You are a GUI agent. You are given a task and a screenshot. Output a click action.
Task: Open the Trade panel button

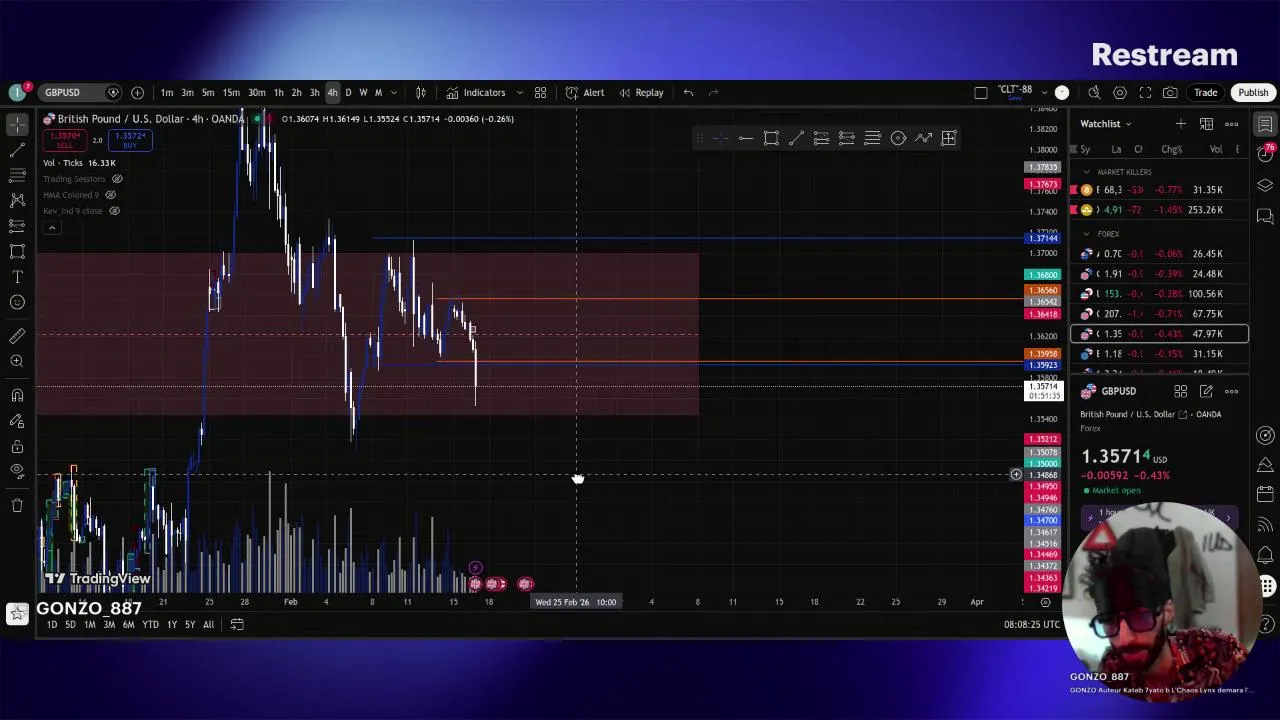point(1205,92)
